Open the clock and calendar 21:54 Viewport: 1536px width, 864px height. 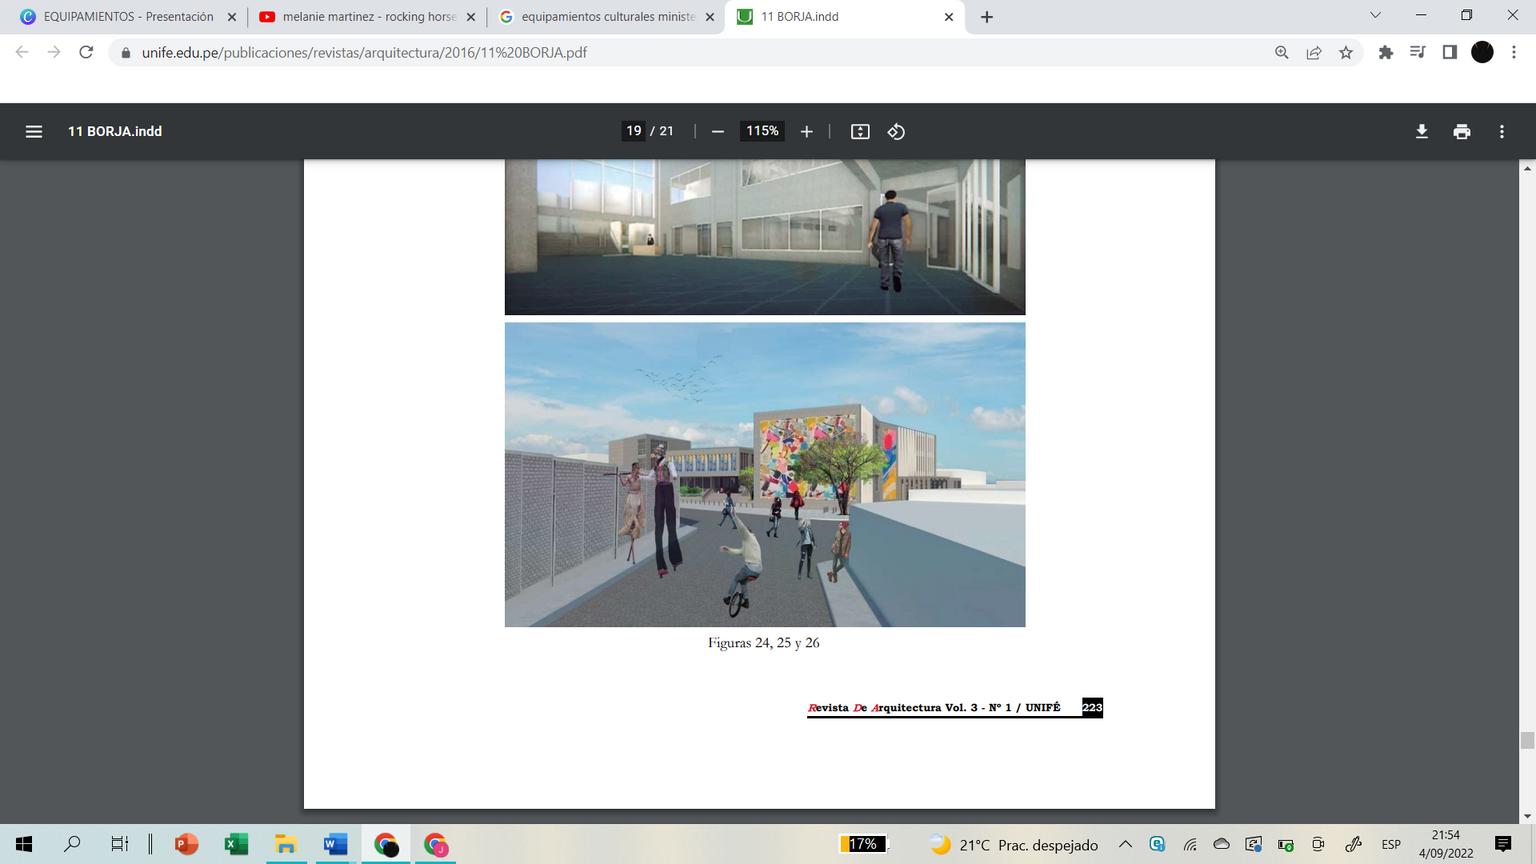pyautogui.click(x=1446, y=844)
